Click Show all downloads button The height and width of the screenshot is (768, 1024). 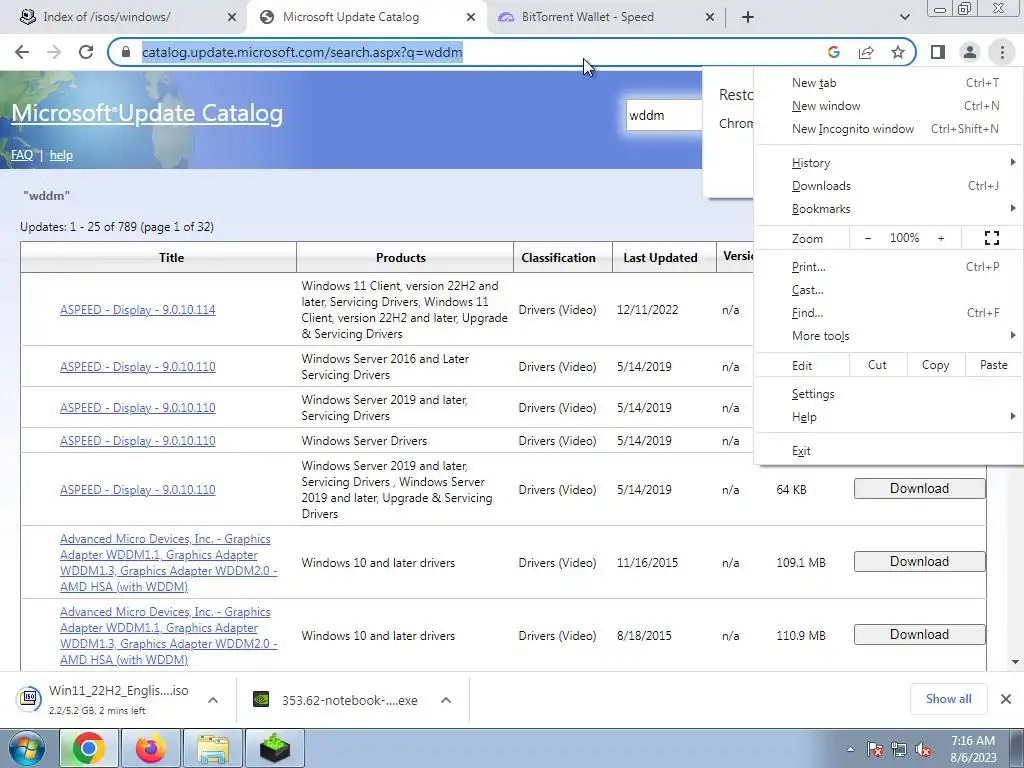(948, 699)
